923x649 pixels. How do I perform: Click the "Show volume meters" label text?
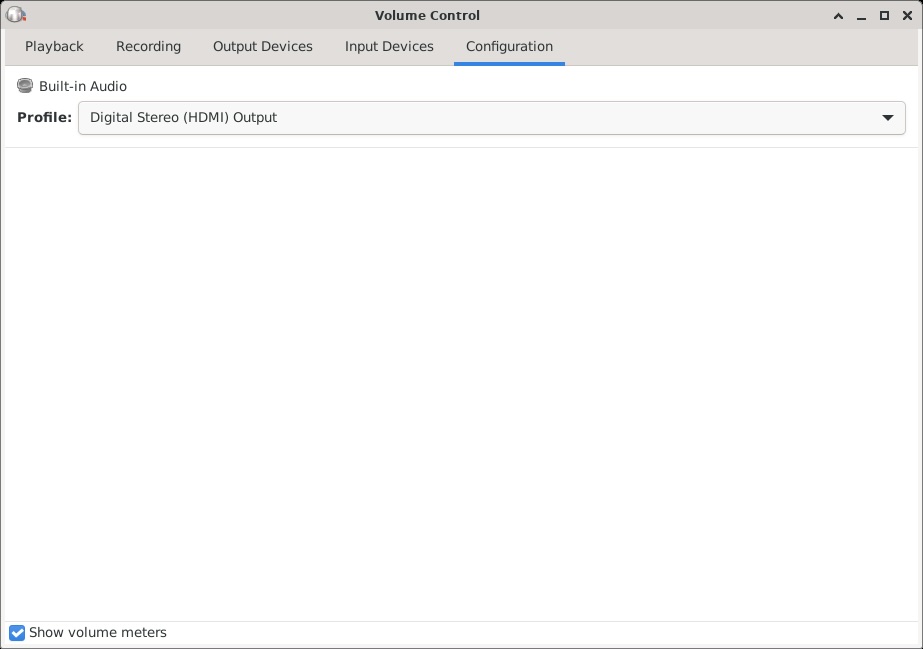click(98, 633)
